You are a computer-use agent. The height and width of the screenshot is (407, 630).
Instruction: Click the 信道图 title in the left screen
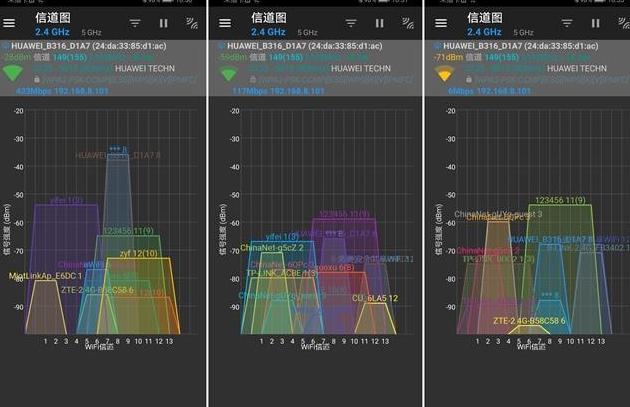tap(53, 17)
